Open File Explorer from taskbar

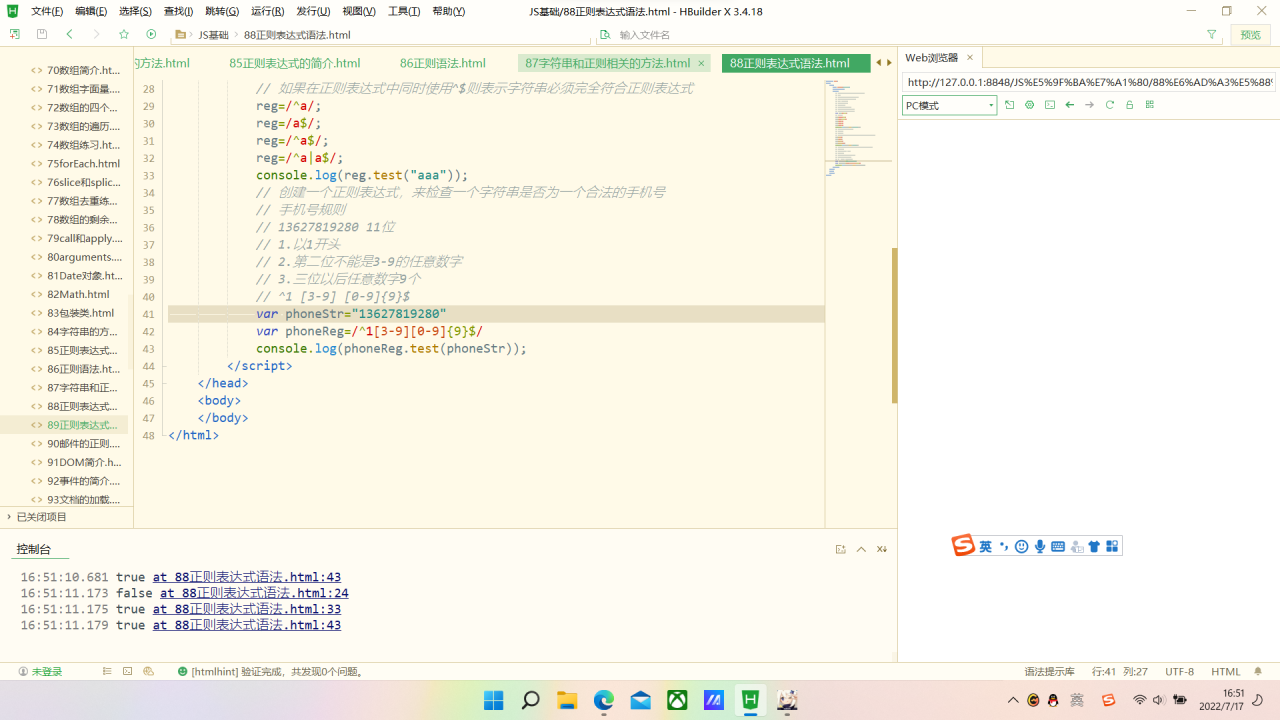pyautogui.click(x=567, y=700)
